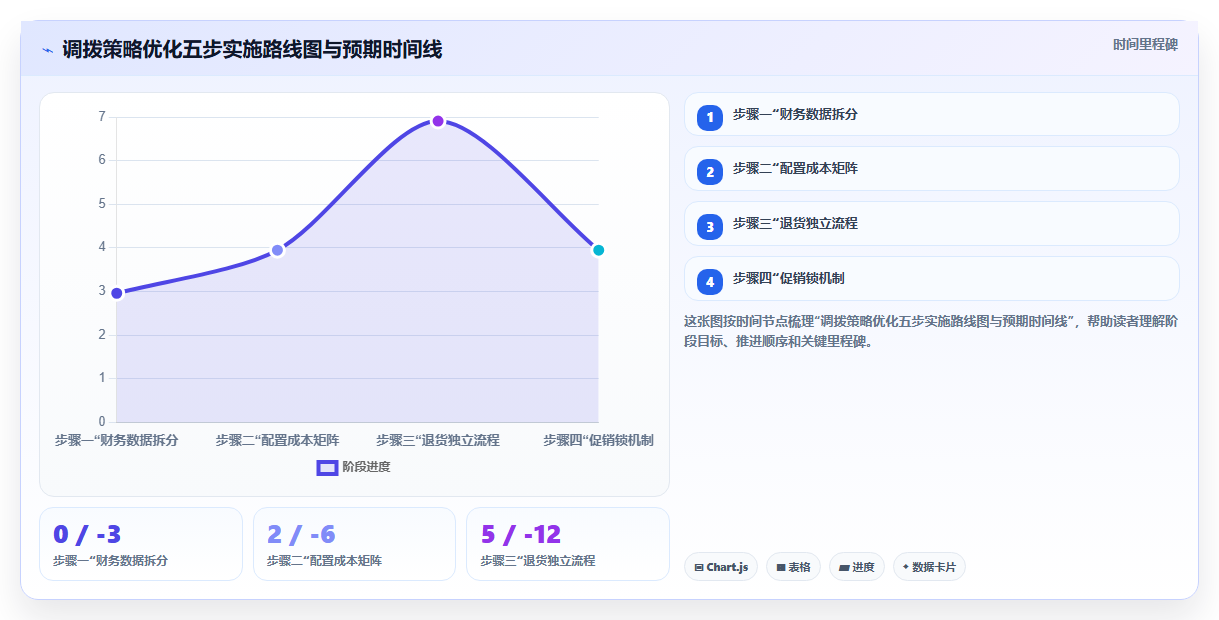Screen dimensions: 1219x620
Task: Click the 步骤二“配置成本矩阵 caption under 2 / -6
Action: 324,561
